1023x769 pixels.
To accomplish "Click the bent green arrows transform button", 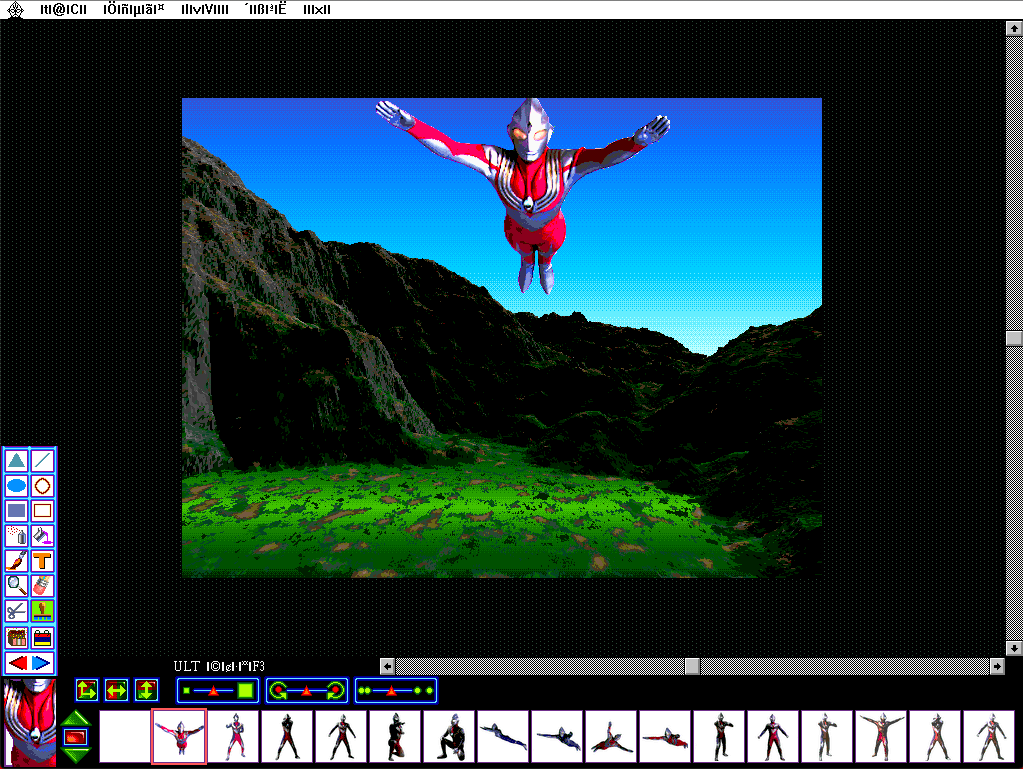I will (x=87, y=690).
